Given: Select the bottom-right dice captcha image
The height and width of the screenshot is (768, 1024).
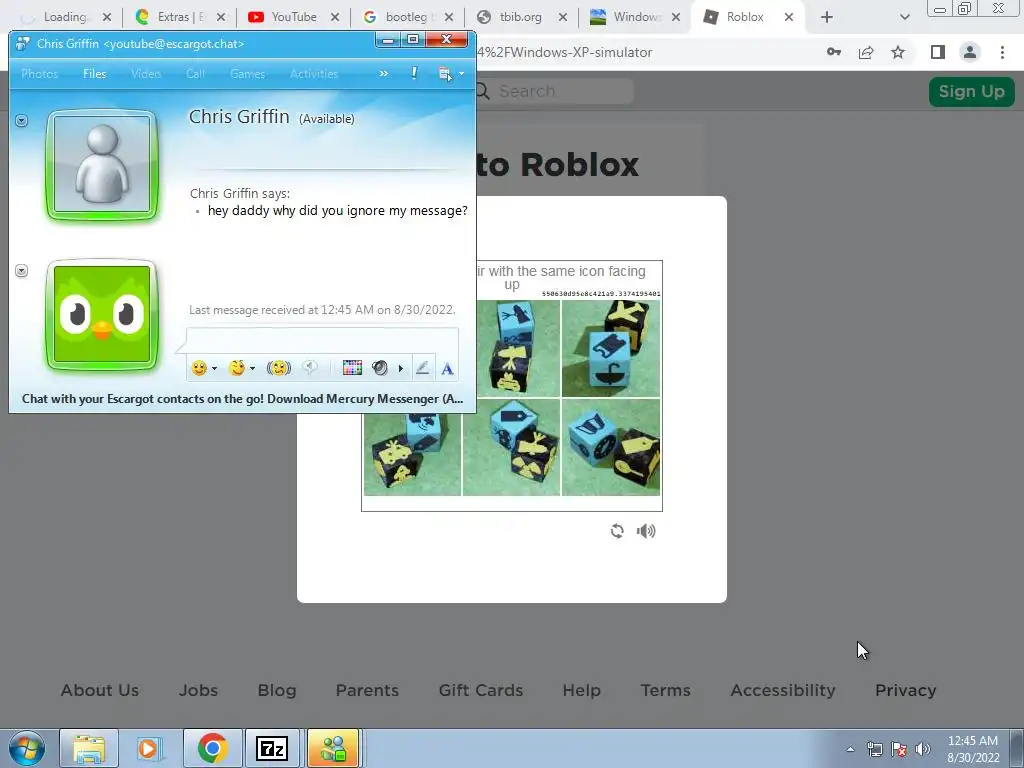Looking at the screenshot, I should tap(611, 447).
